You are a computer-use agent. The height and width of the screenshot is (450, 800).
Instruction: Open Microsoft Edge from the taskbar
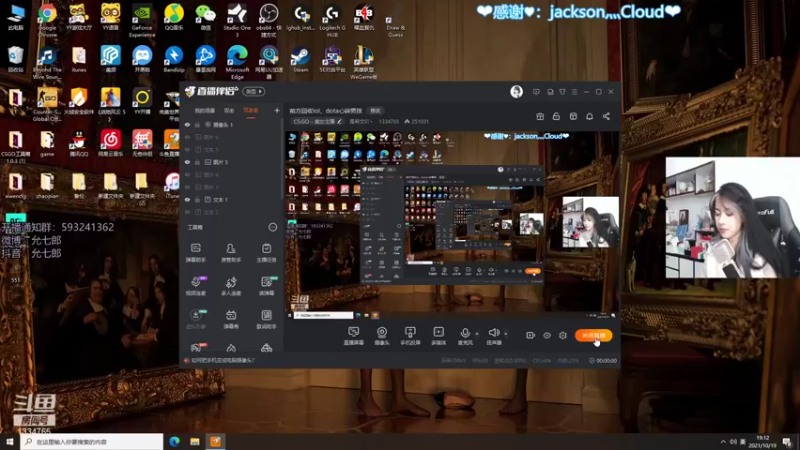[174, 442]
